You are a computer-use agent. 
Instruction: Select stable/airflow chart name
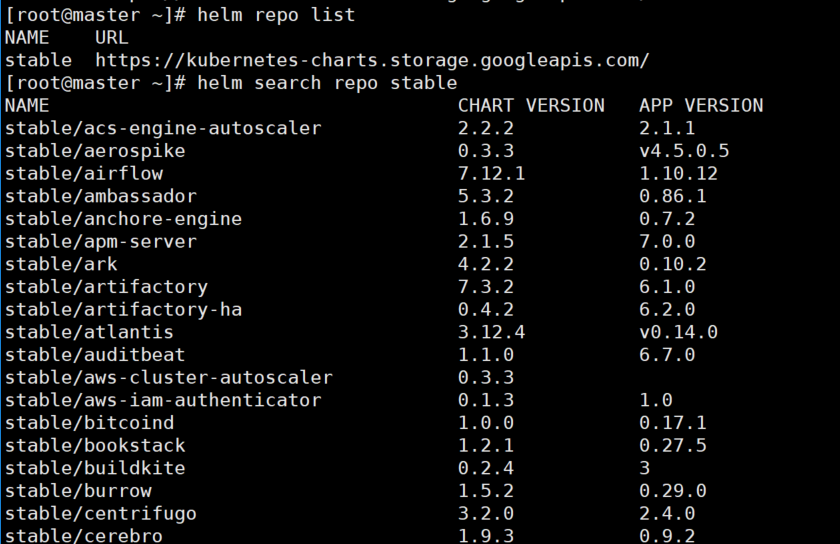(x=84, y=174)
